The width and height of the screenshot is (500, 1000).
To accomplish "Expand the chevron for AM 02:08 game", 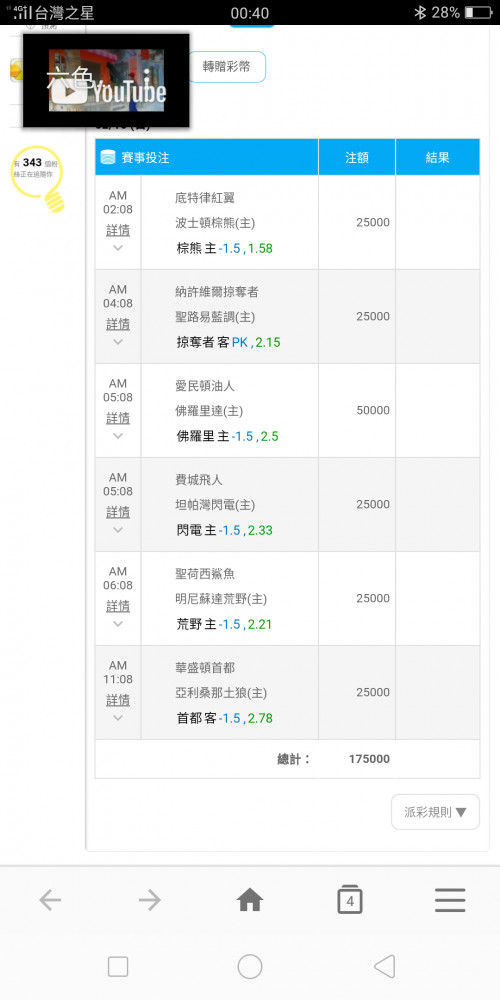I will (x=118, y=248).
